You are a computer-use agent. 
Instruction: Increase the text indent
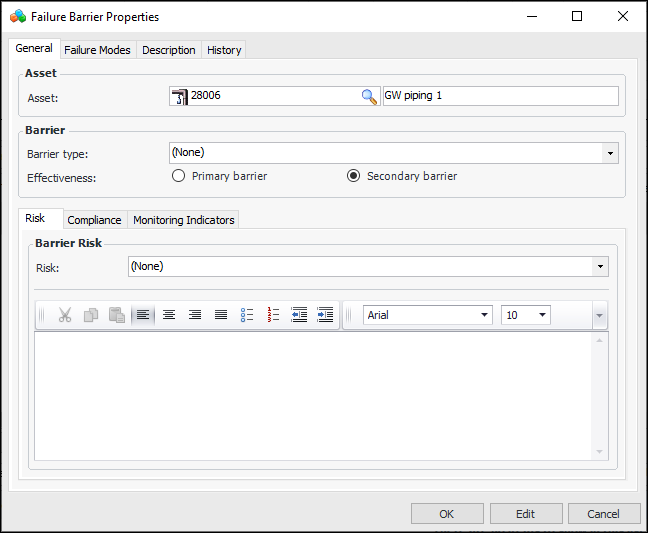coord(325,315)
